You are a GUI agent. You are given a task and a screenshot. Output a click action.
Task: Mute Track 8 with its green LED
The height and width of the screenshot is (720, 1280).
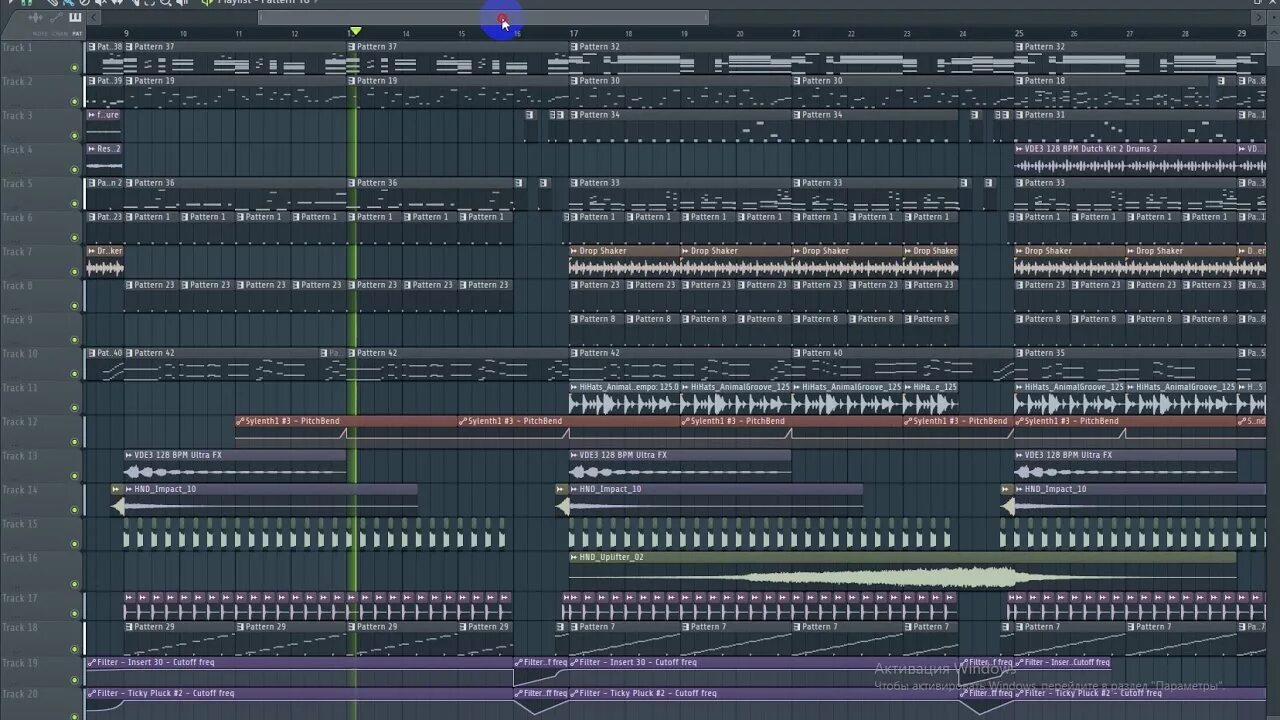click(x=75, y=306)
